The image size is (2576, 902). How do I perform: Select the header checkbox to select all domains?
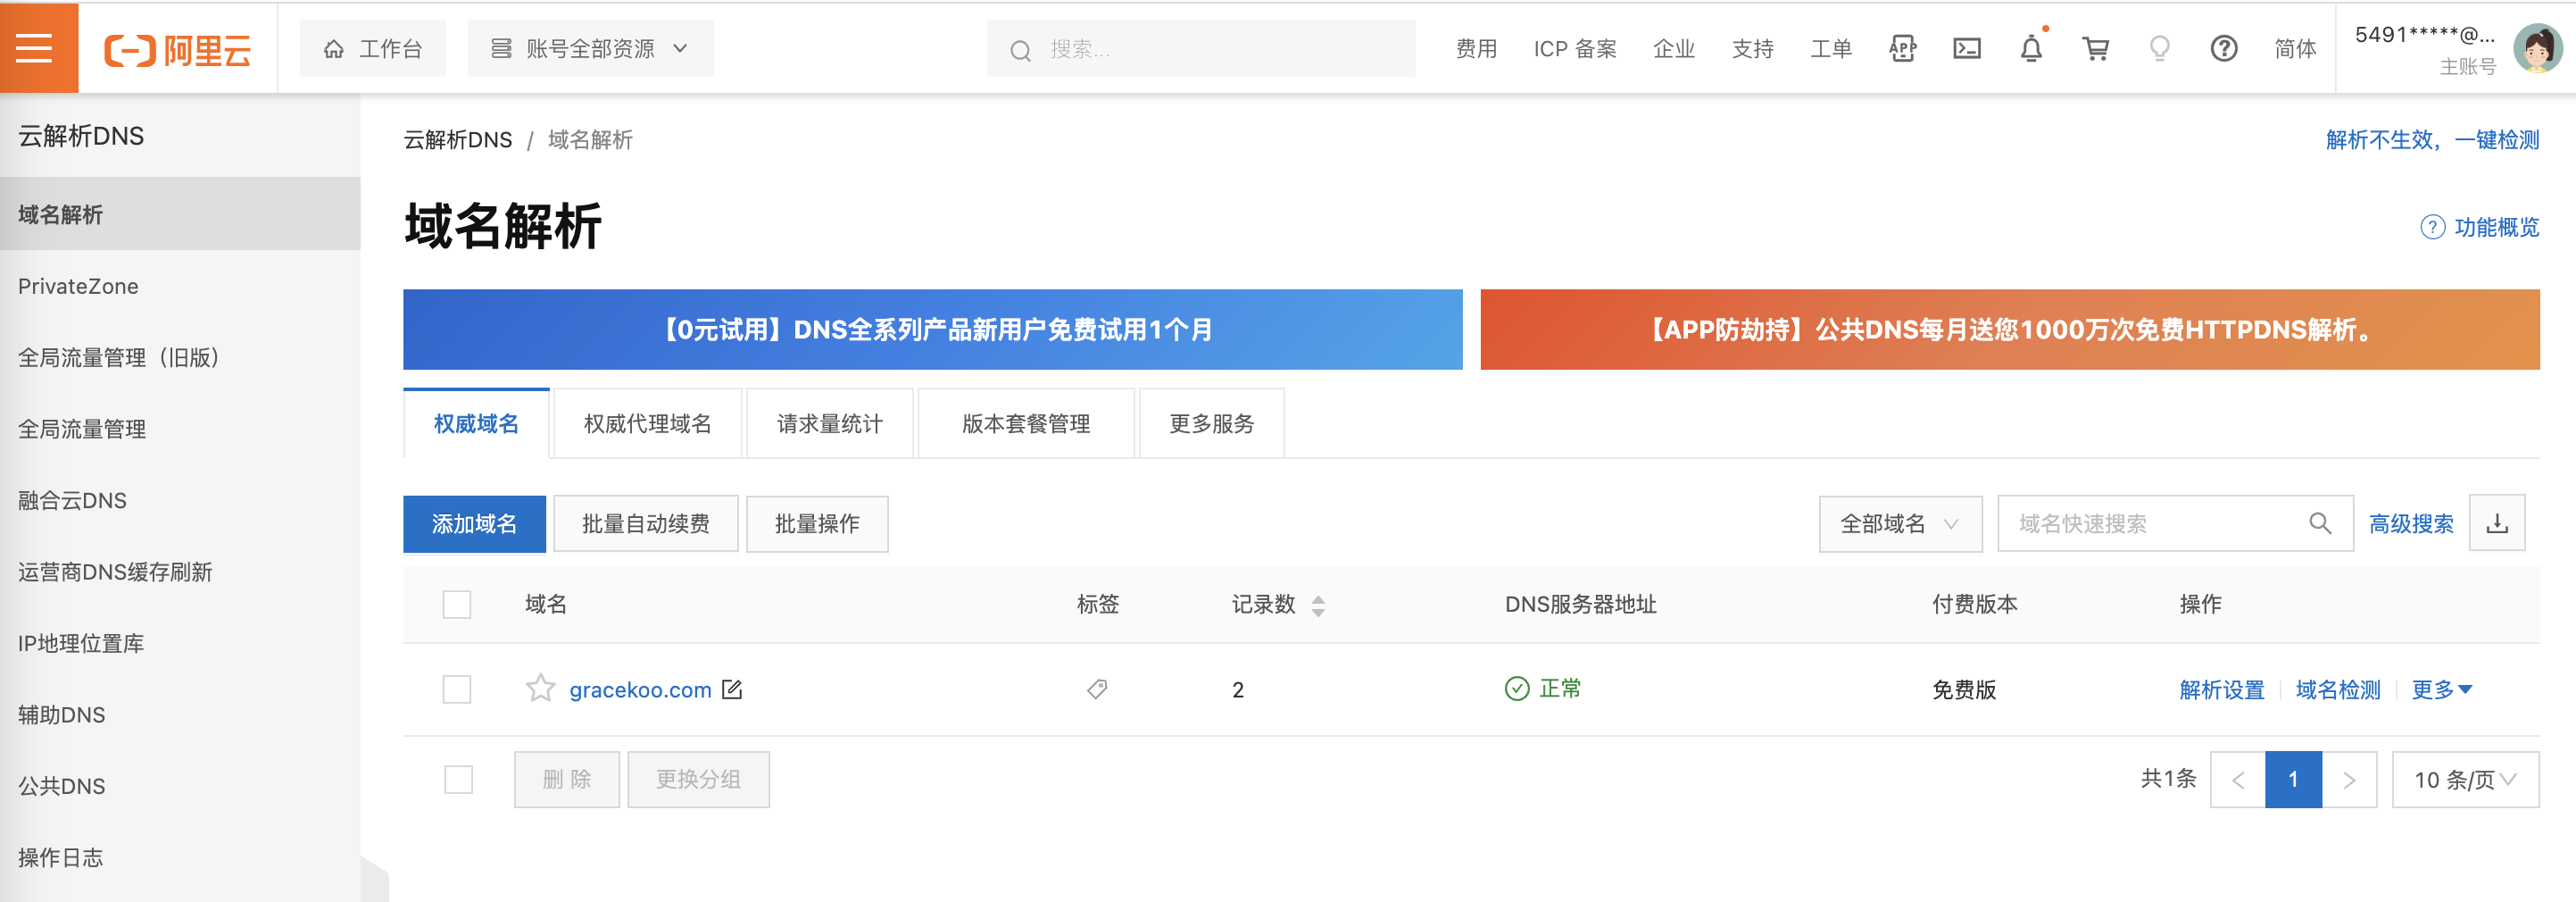456,604
